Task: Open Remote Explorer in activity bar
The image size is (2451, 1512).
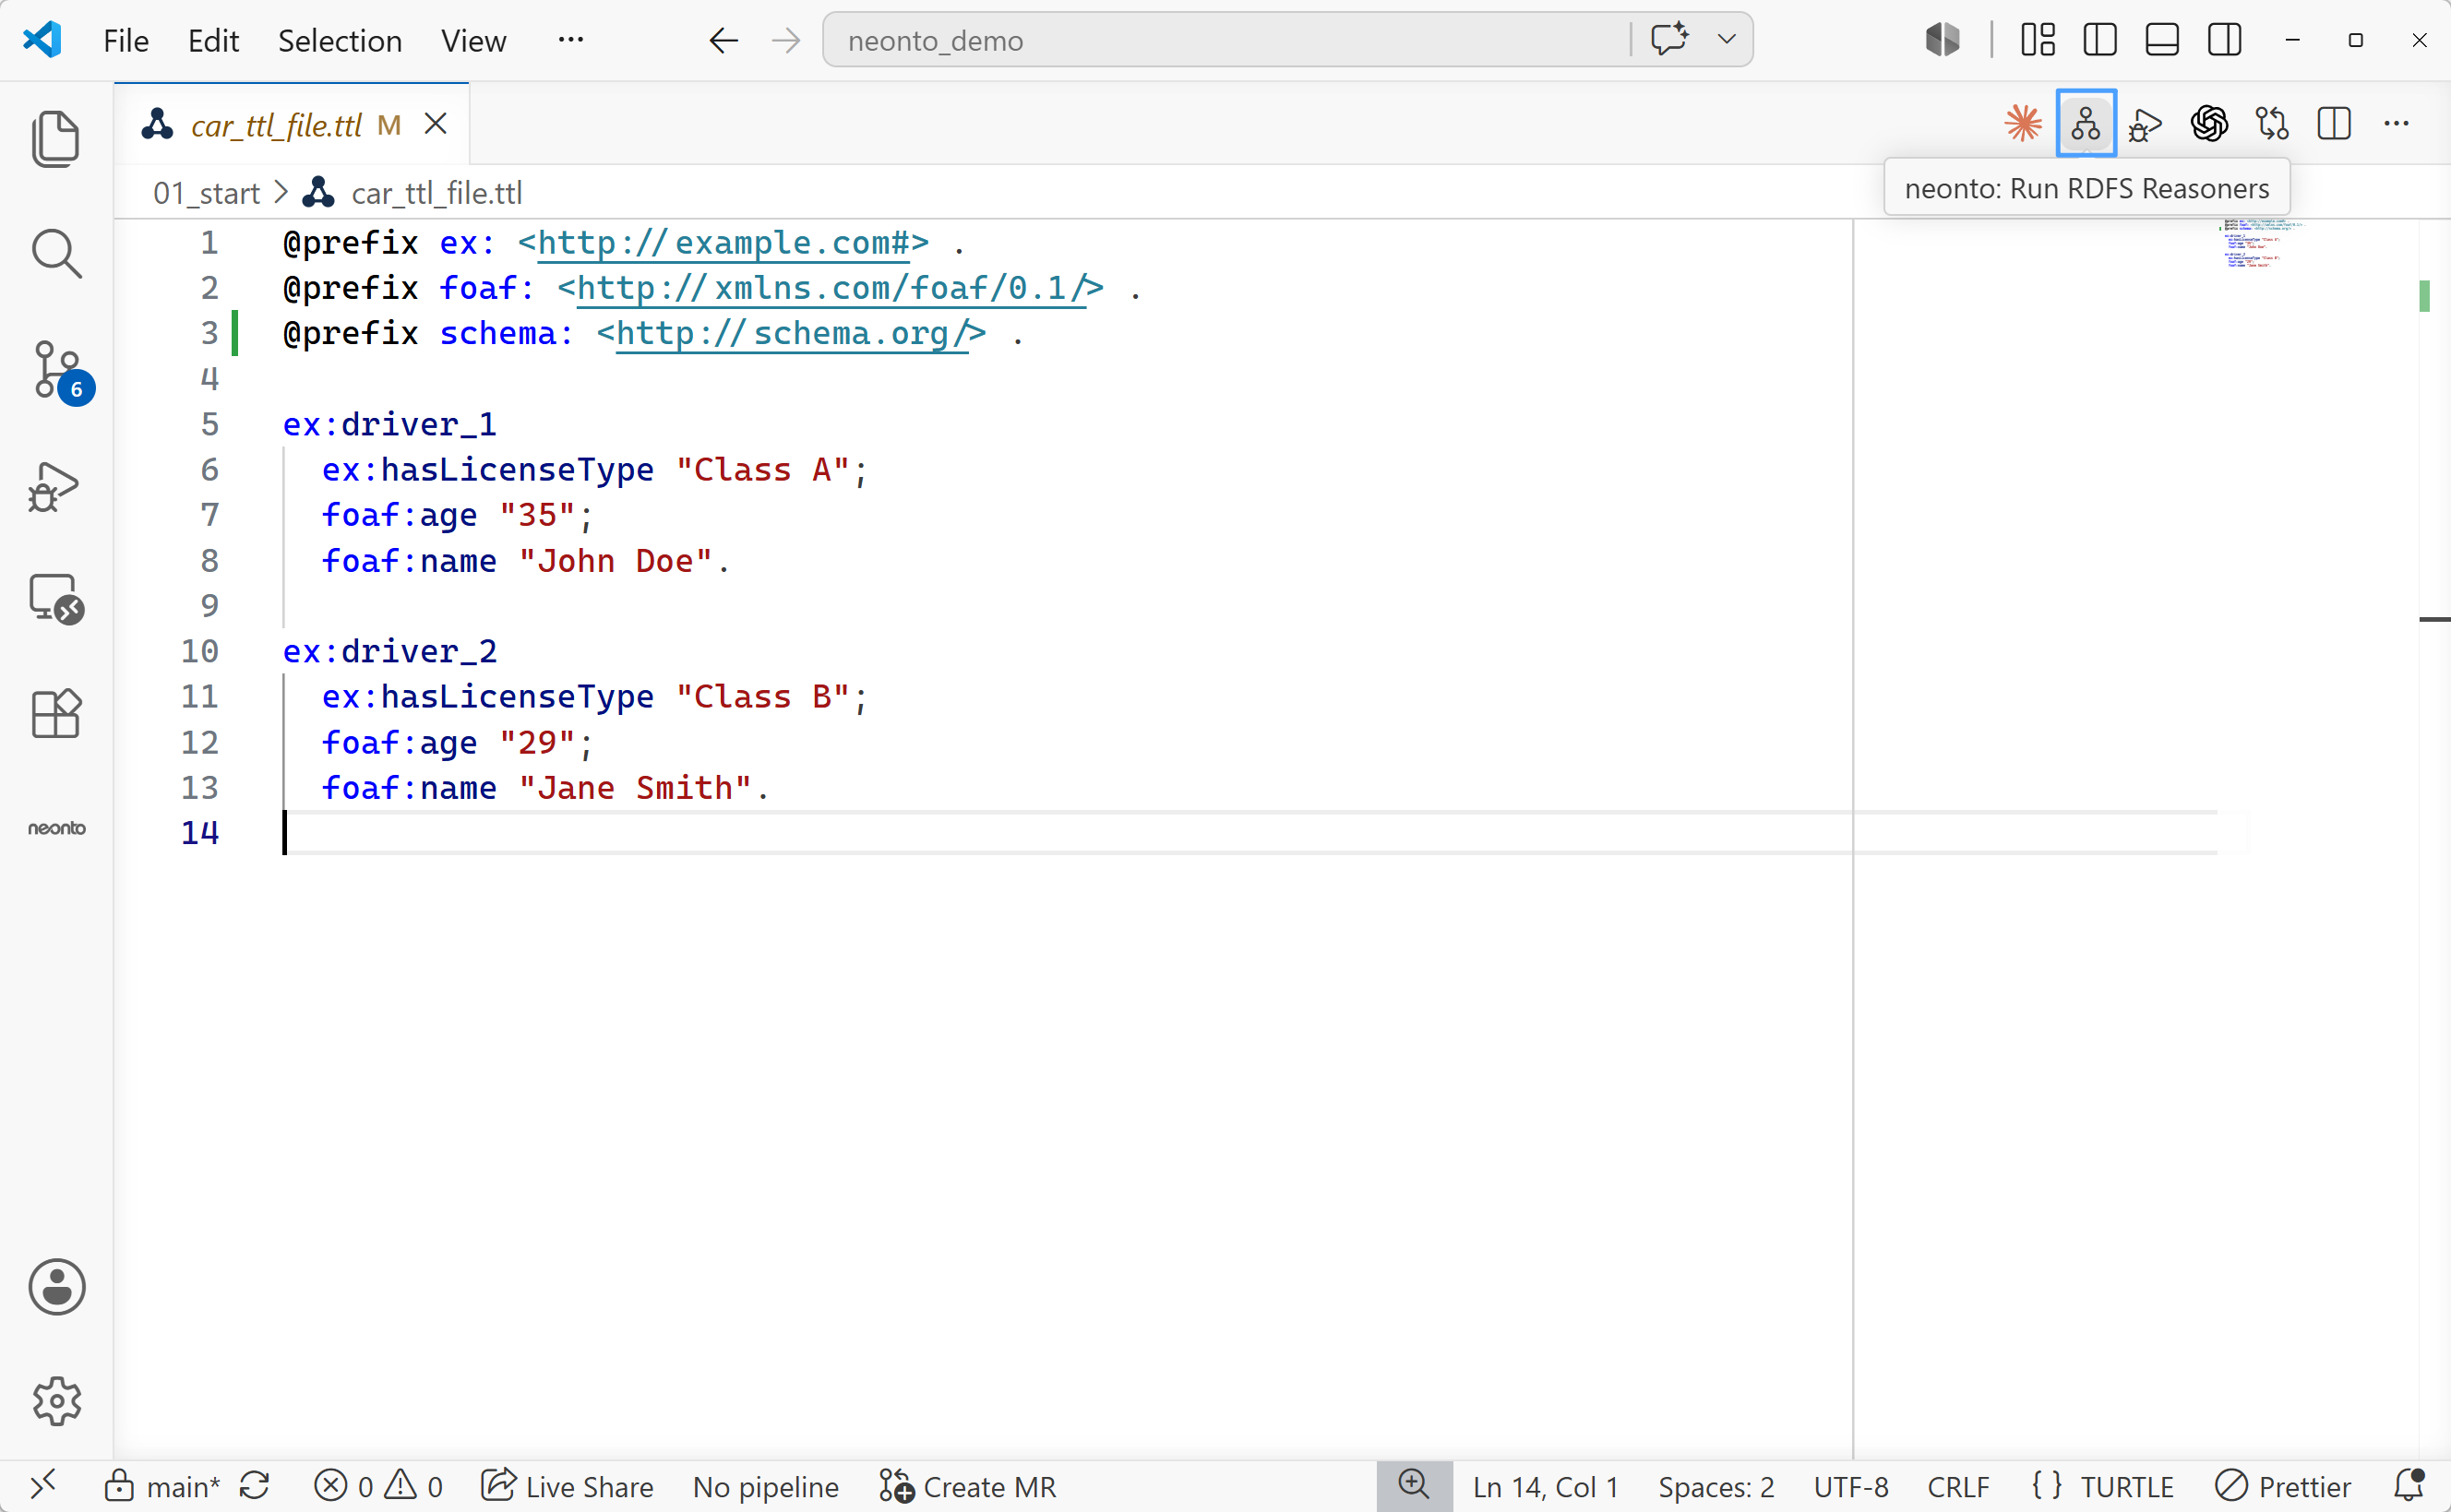Action: (56, 599)
